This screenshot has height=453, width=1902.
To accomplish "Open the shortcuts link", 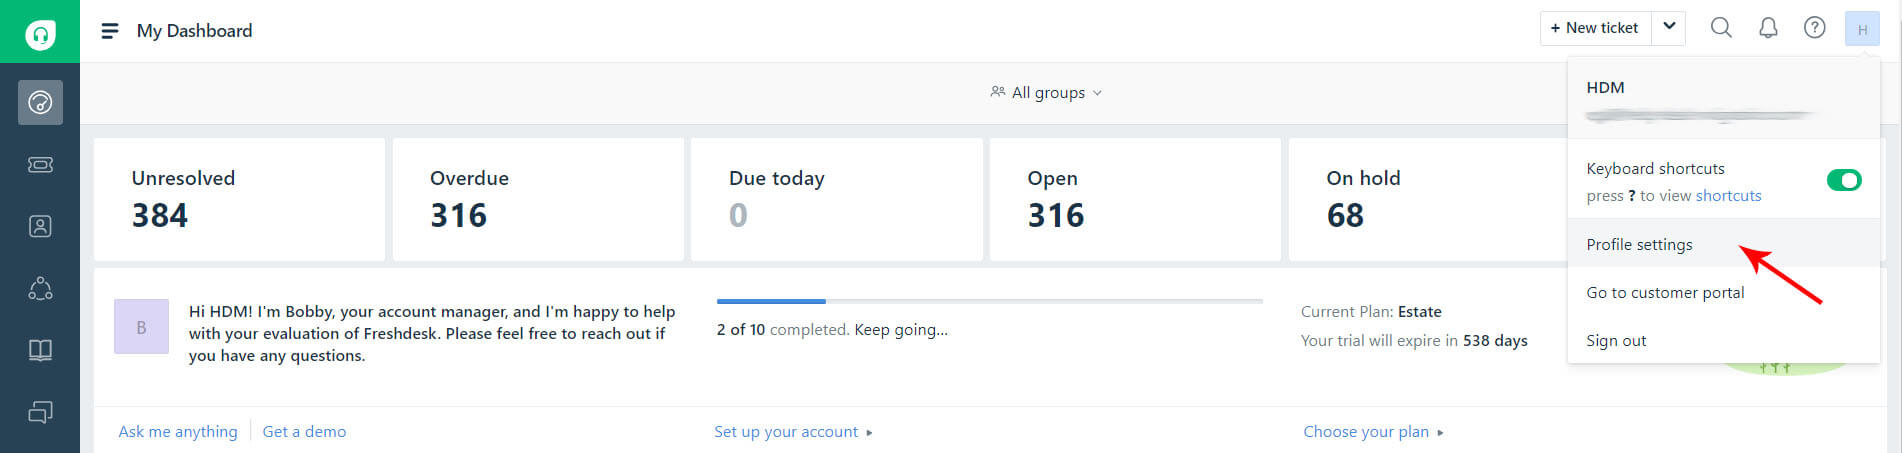I will coord(1728,196).
